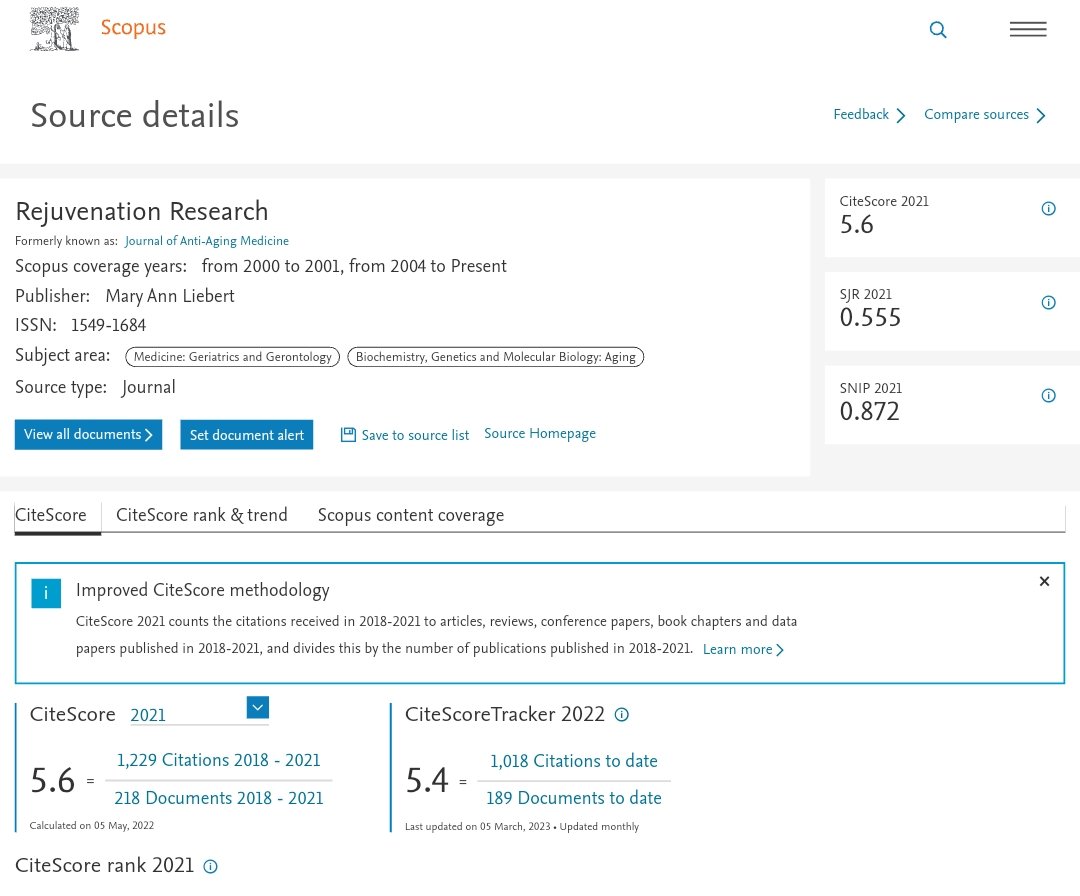Click the Elsevier tree logo
Image resolution: width=1080 pixels, height=896 pixels.
pos(54,29)
